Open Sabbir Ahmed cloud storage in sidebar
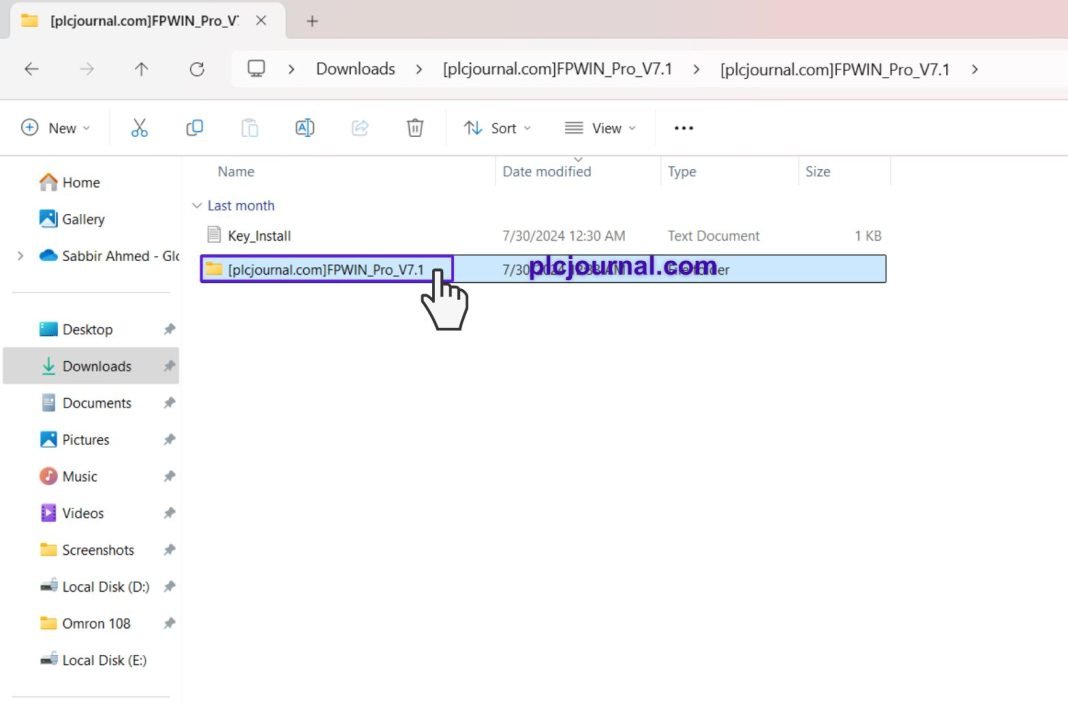1068x704 pixels. (109, 256)
